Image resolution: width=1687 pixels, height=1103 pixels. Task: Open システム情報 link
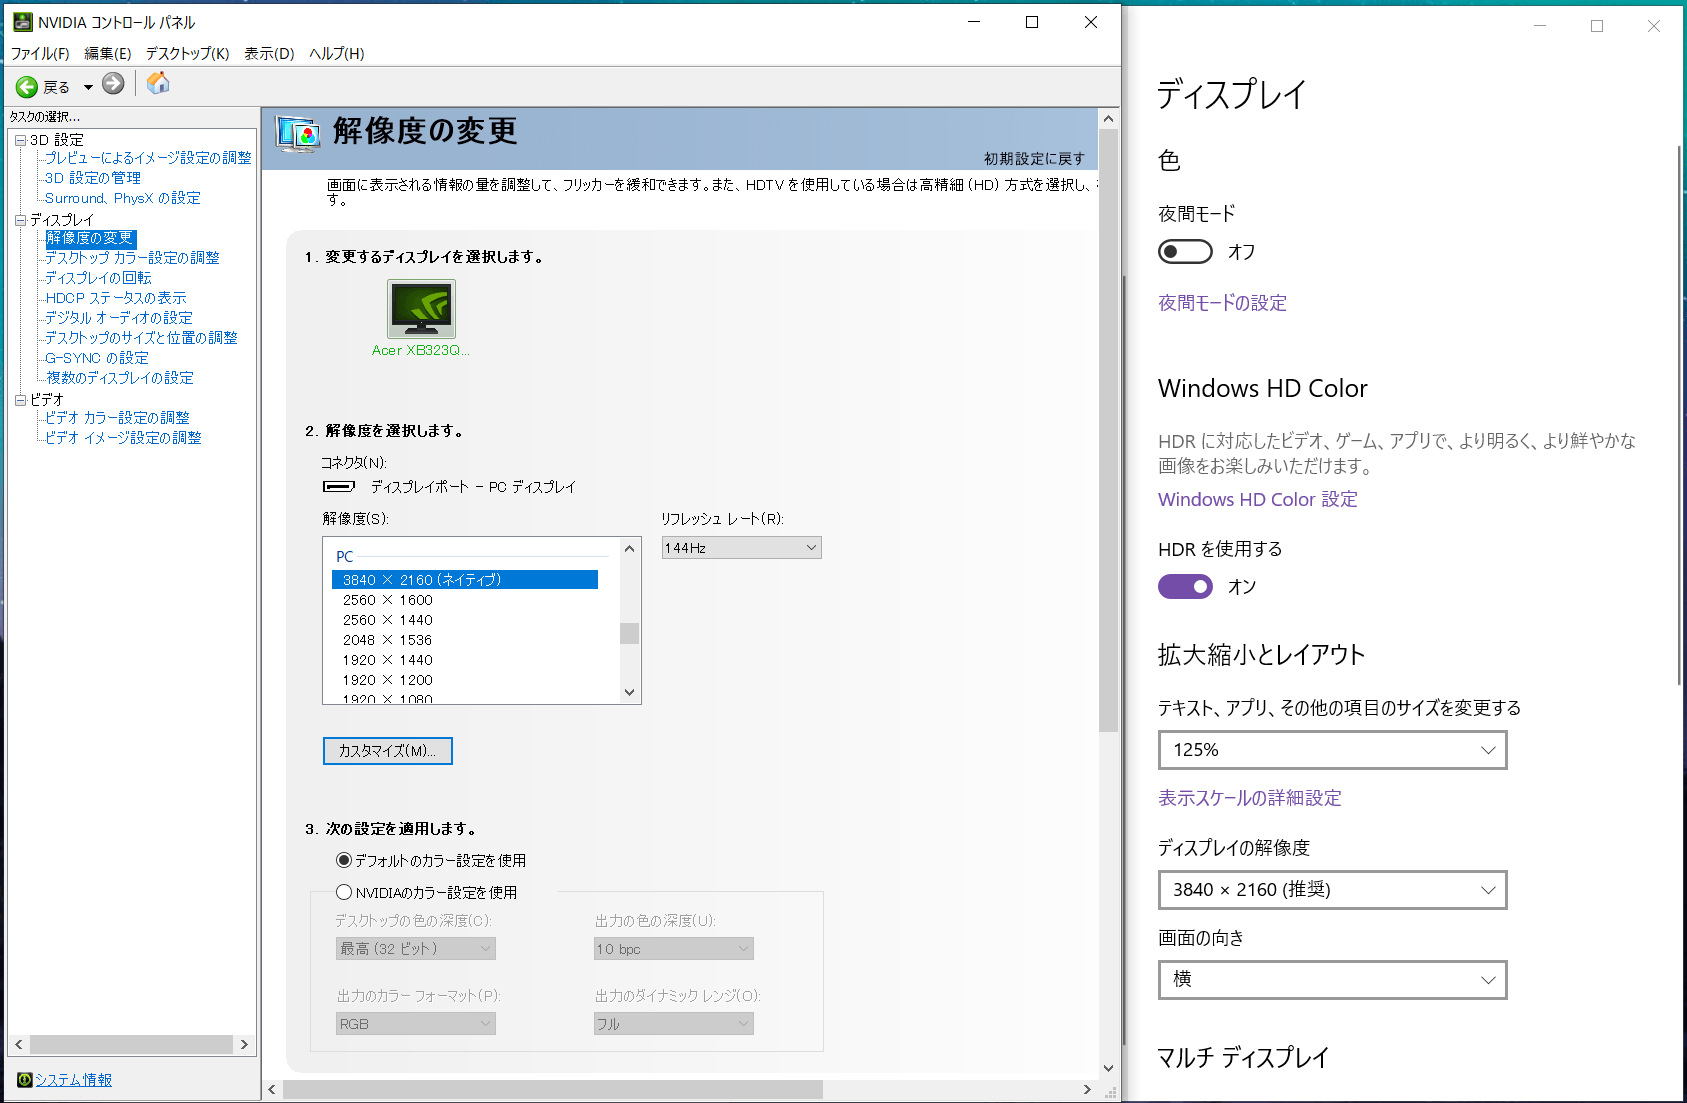[74, 1080]
